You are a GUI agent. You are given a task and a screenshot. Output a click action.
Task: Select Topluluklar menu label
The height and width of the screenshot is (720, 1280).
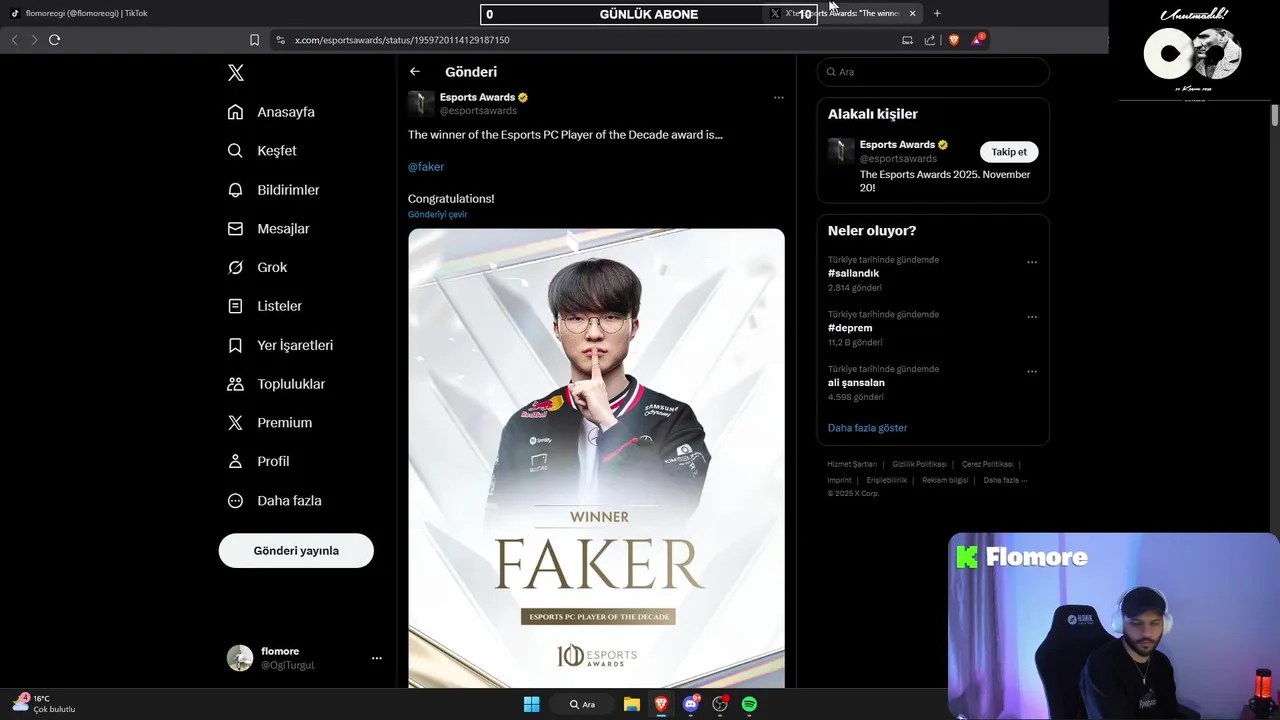(x=291, y=384)
